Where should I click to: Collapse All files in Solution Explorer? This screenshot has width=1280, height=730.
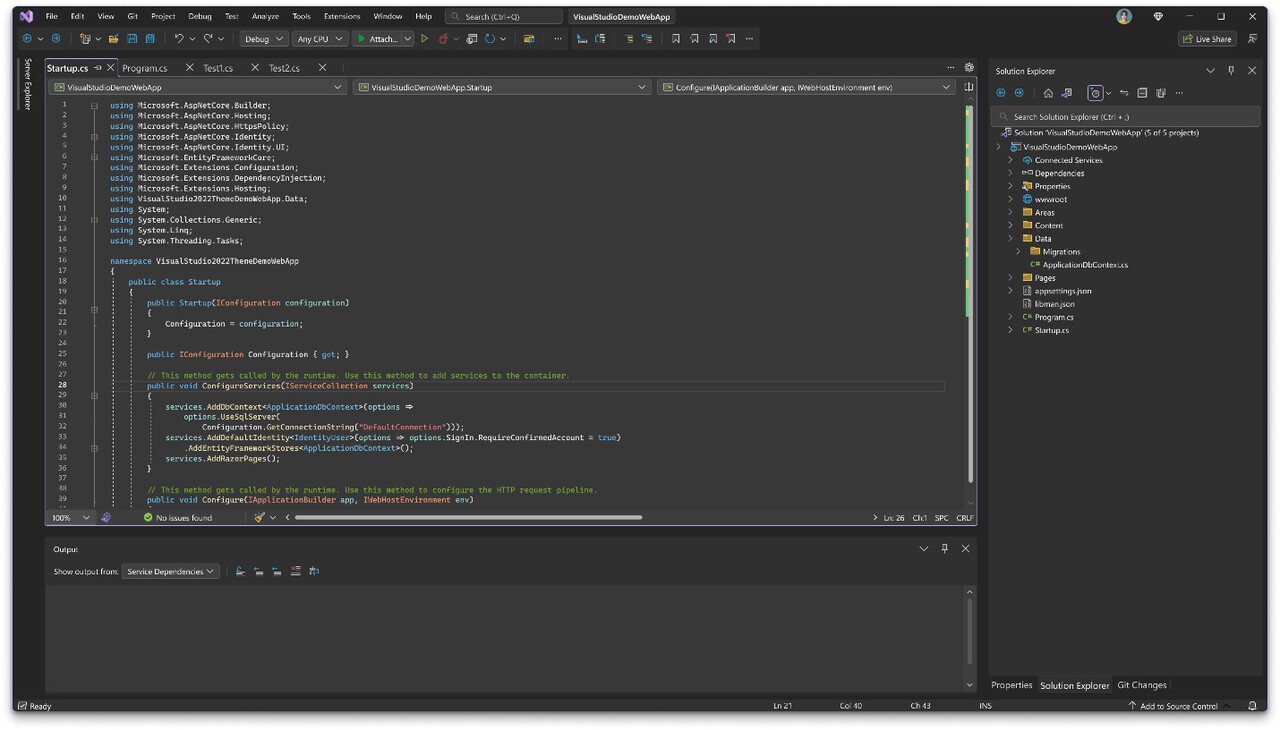[1141, 92]
